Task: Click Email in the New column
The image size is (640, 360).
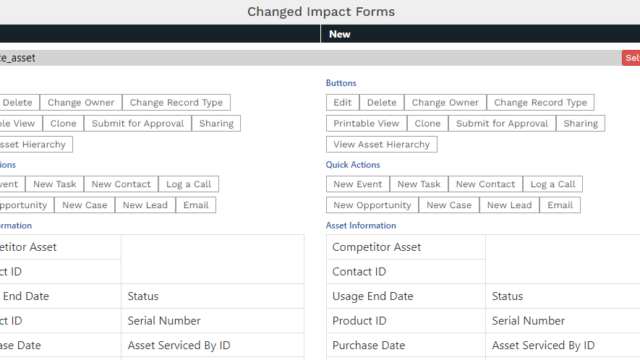Action: click(560, 205)
